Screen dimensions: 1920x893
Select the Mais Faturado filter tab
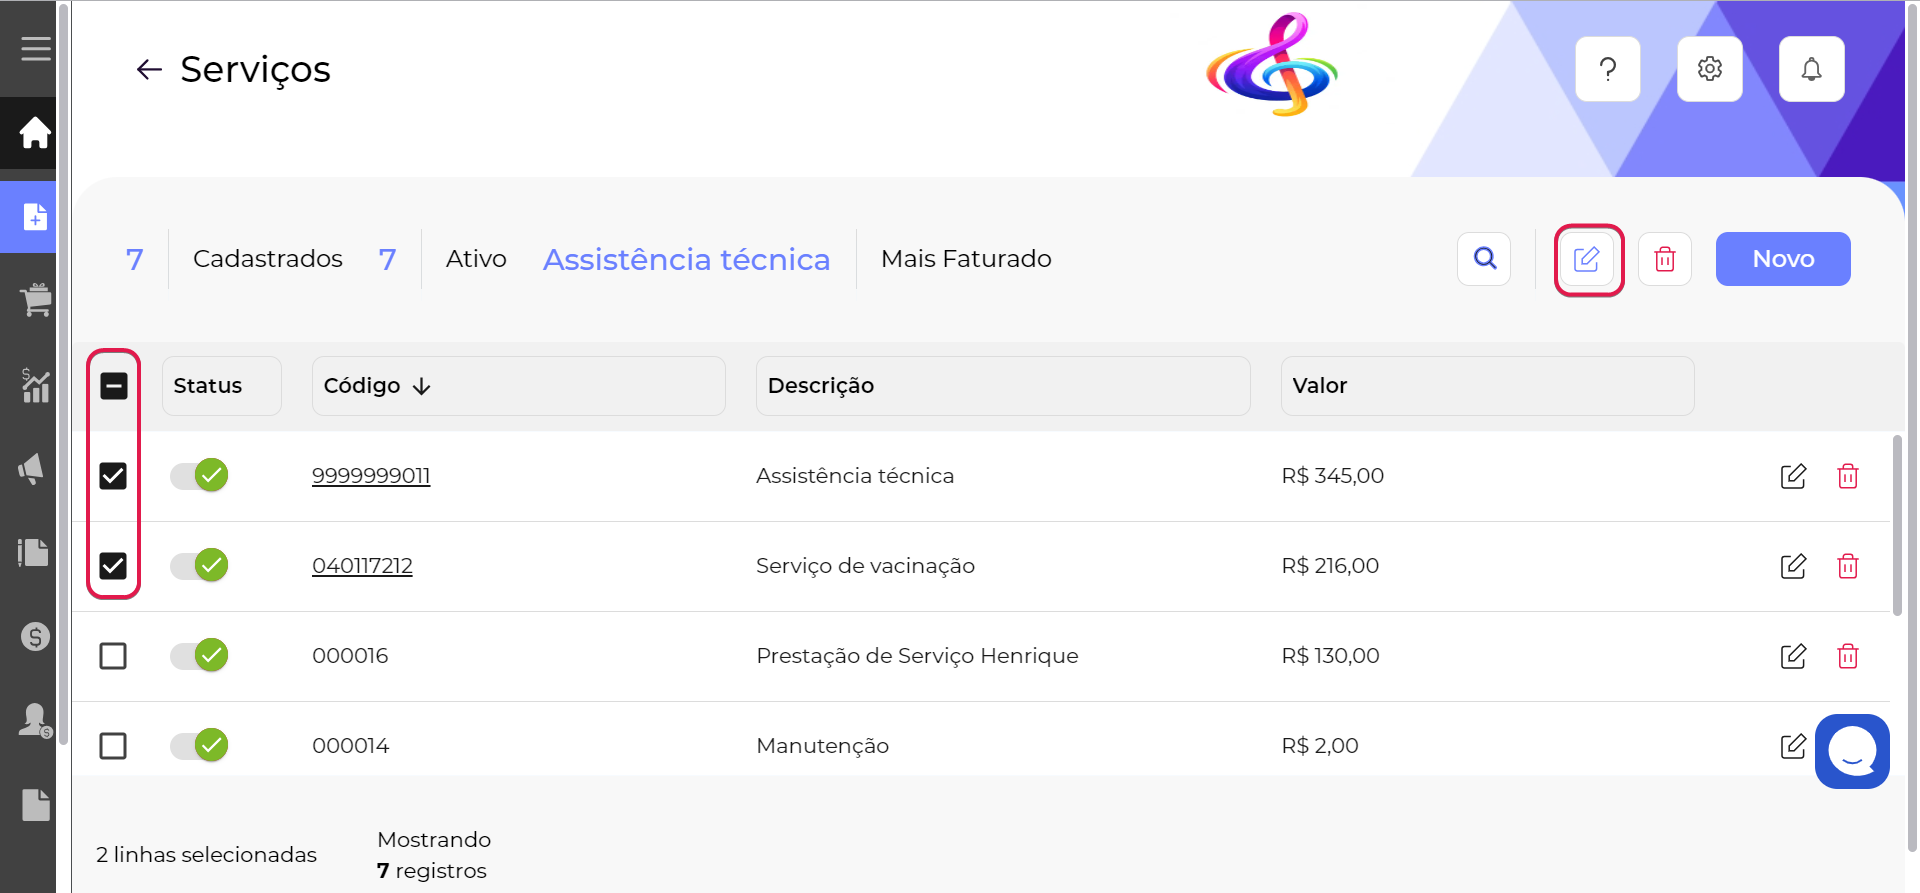point(965,258)
